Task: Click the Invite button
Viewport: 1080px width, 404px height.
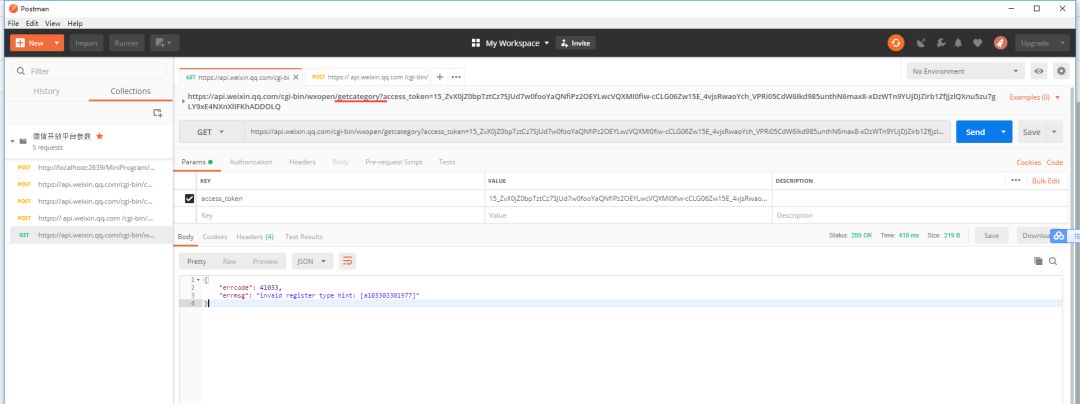Action: click(575, 43)
